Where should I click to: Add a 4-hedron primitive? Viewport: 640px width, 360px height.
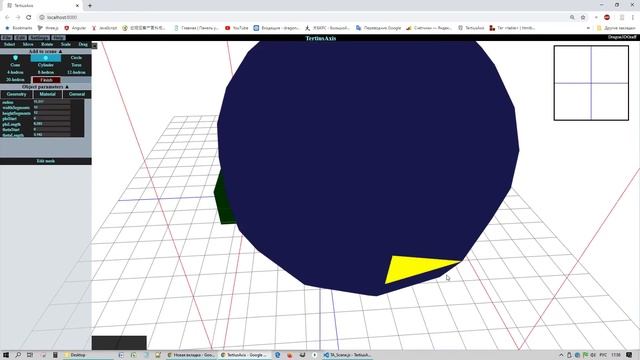pos(15,72)
